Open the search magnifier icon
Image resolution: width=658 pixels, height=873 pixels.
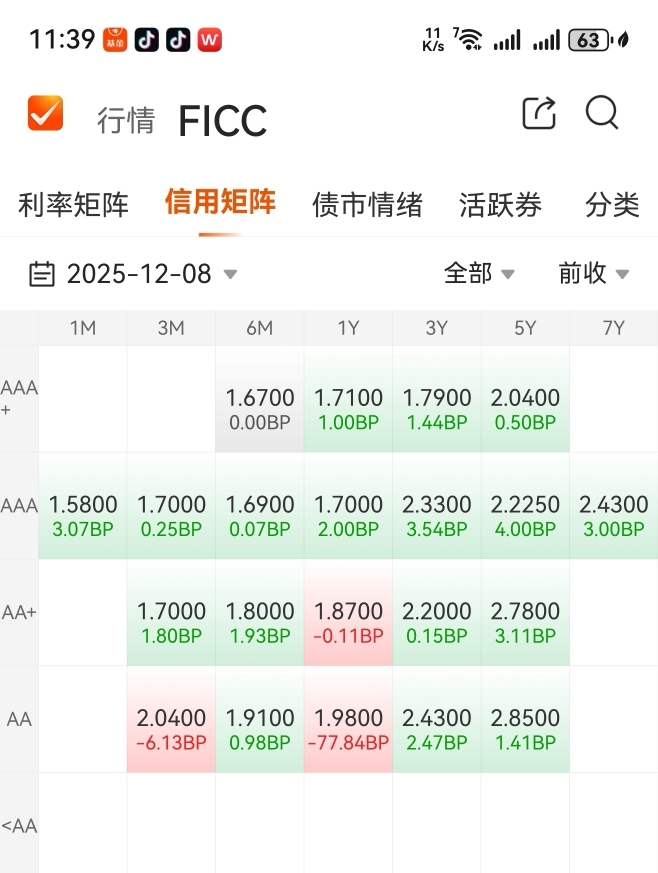pos(602,112)
